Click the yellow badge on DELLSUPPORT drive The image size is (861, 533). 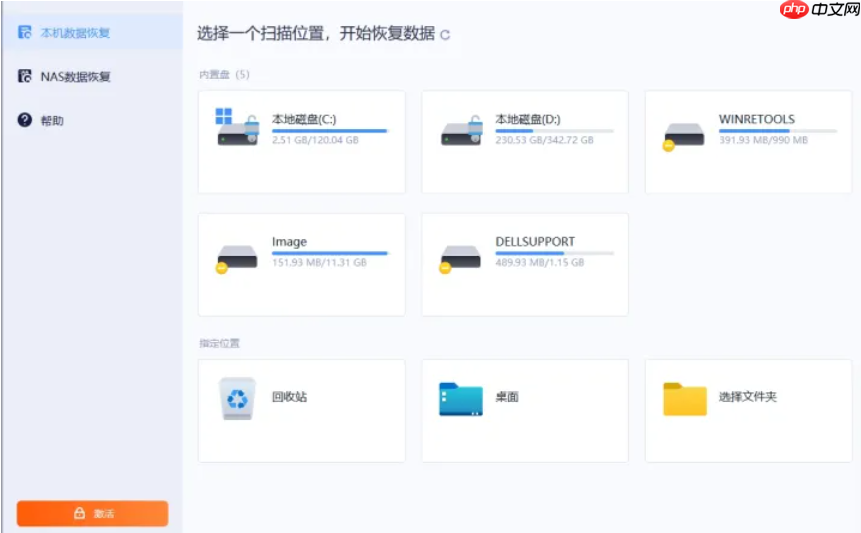pos(445,268)
